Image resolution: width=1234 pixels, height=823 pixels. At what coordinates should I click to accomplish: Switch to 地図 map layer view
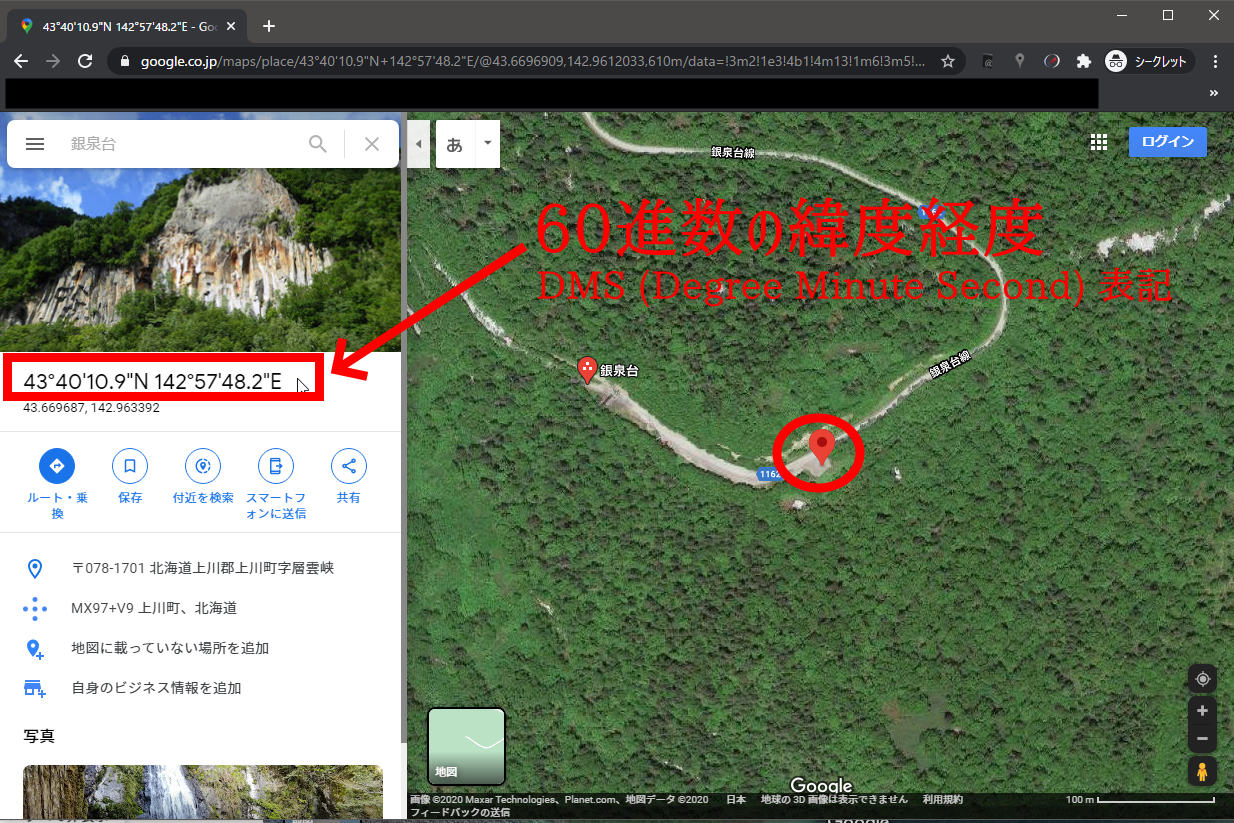[466, 746]
